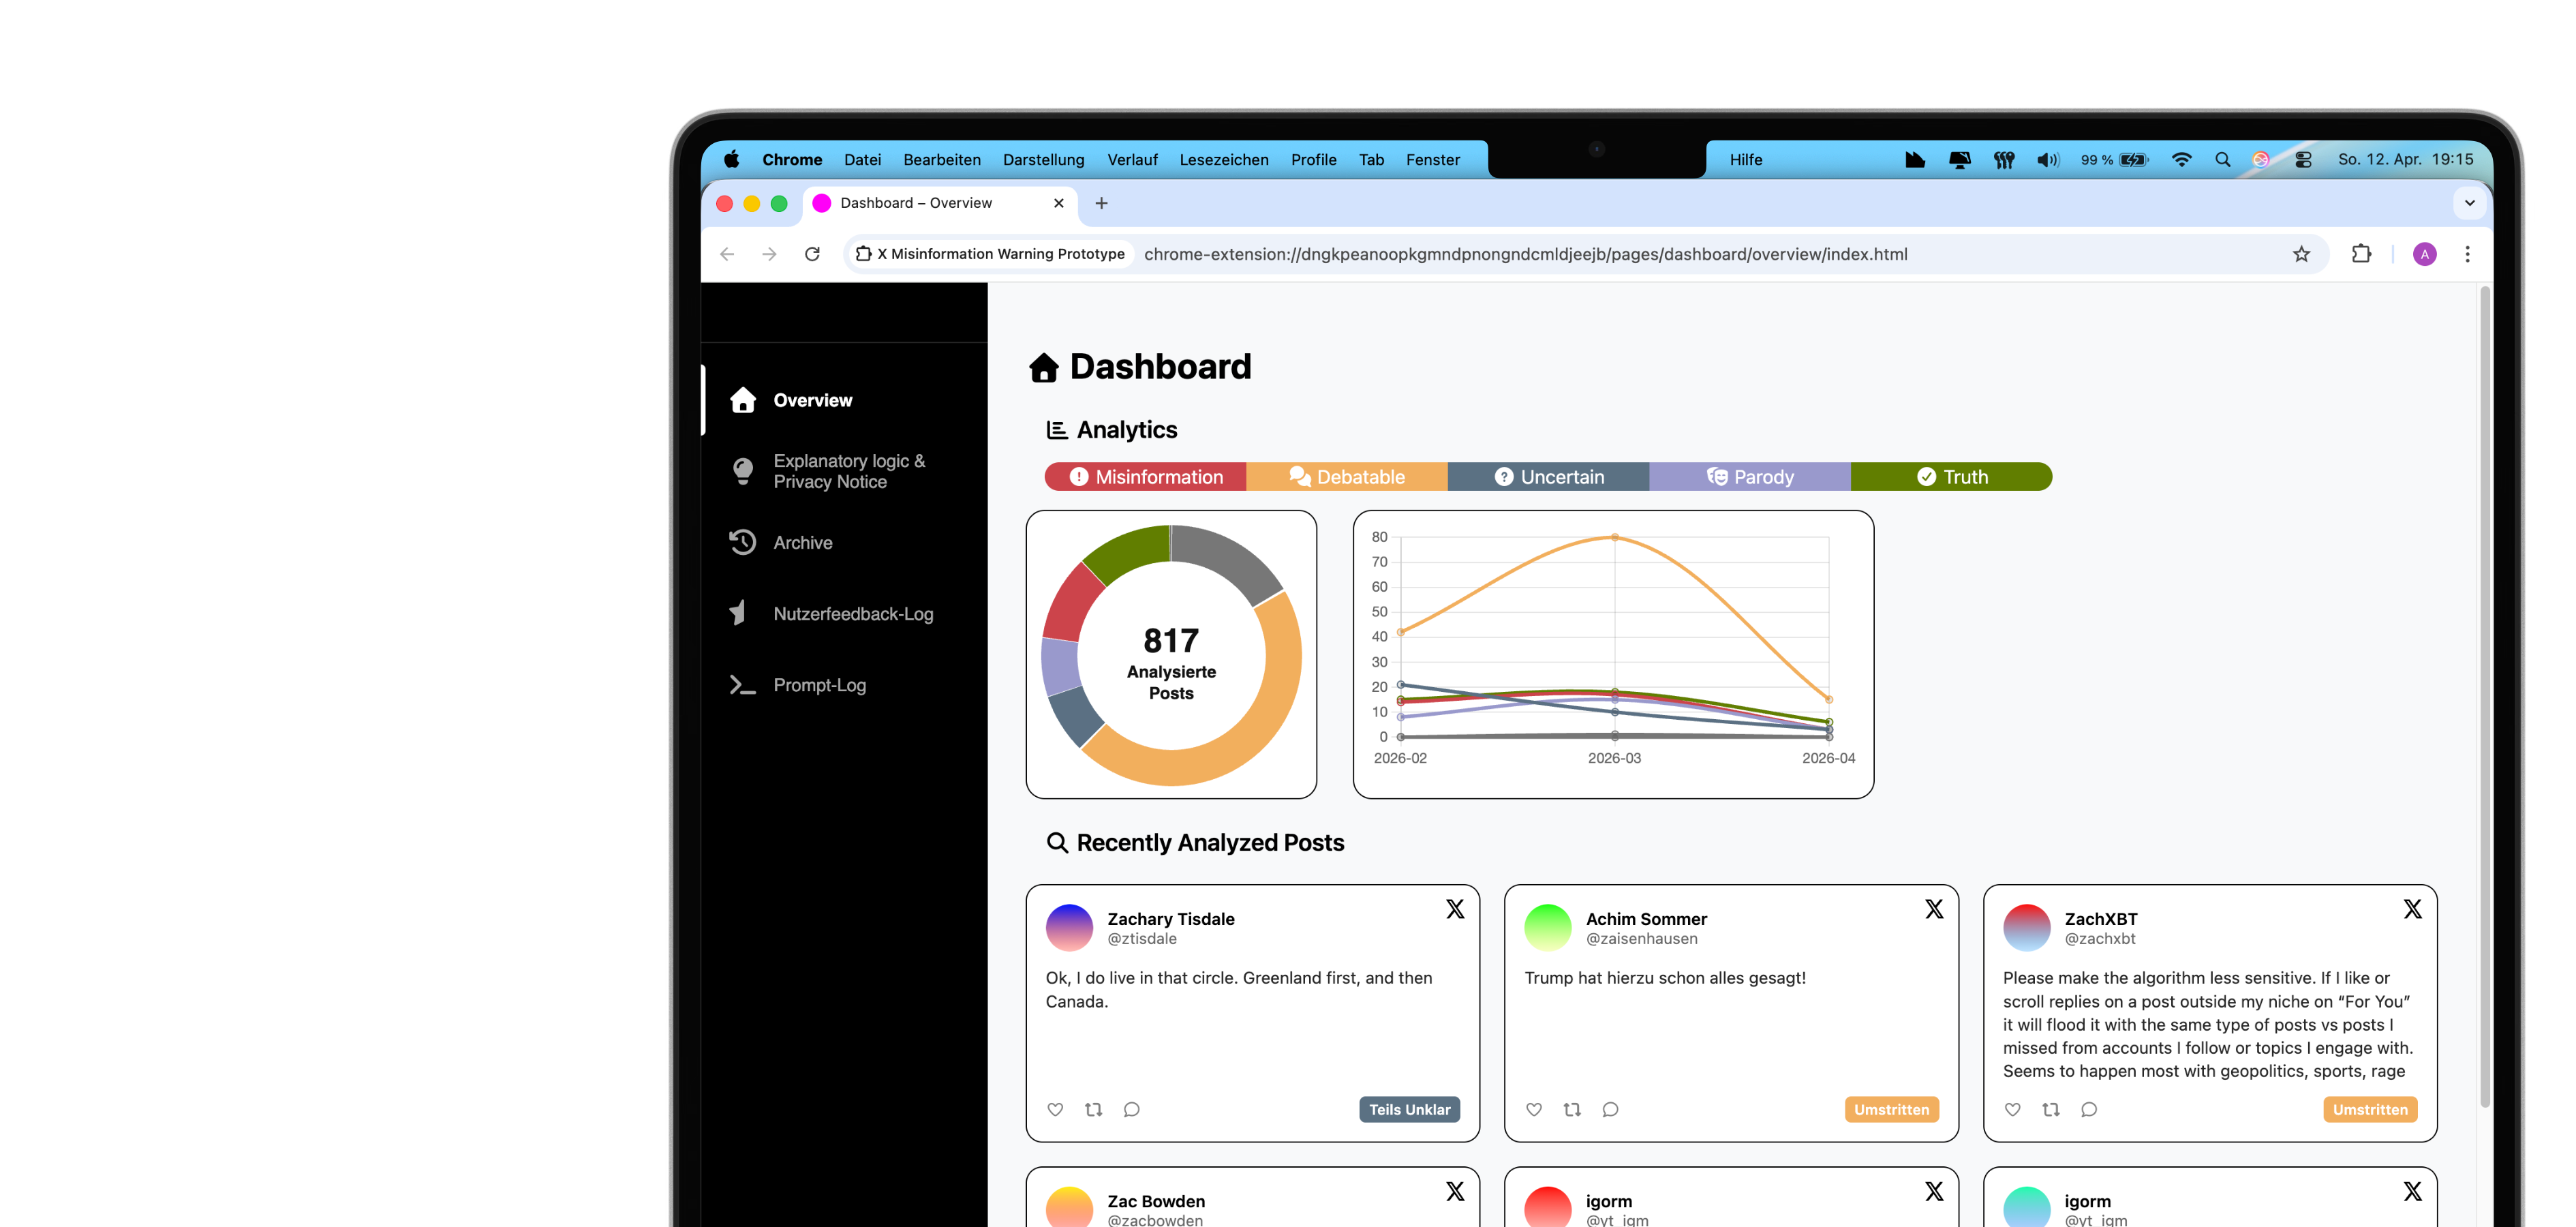Toggle the Parody legend filter
Viewport: 2576px width, 1227px height.
point(1749,477)
